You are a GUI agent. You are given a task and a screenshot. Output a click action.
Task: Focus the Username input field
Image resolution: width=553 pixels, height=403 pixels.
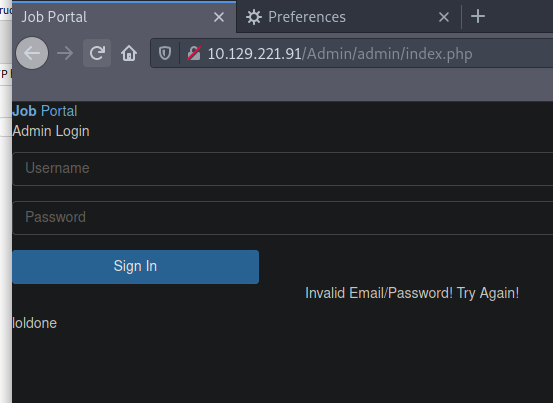pyautogui.click(x=283, y=169)
